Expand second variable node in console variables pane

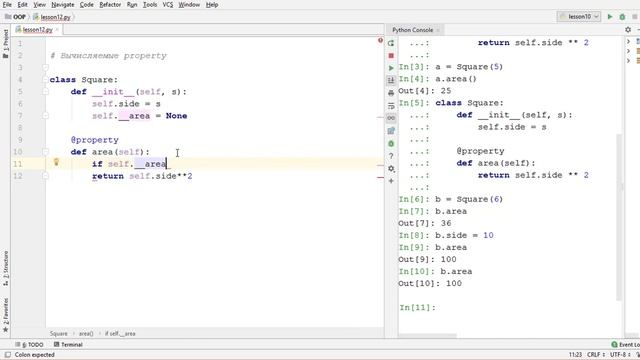click(629, 51)
